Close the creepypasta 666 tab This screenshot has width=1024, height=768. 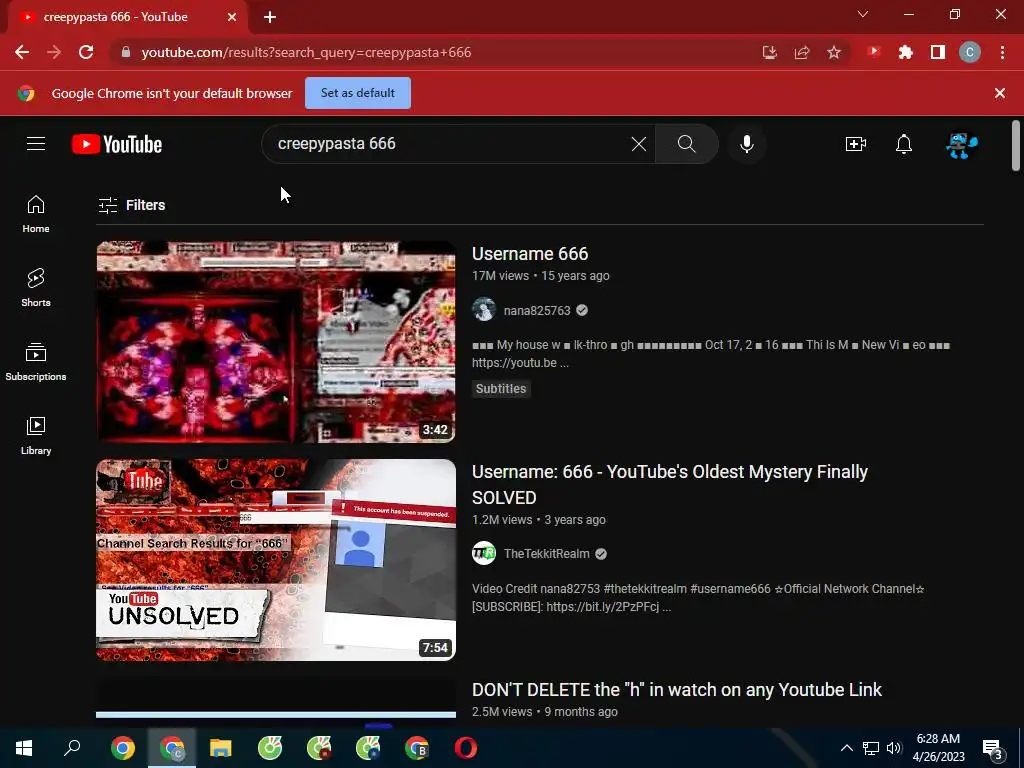pyautogui.click(x=232, y=17)
